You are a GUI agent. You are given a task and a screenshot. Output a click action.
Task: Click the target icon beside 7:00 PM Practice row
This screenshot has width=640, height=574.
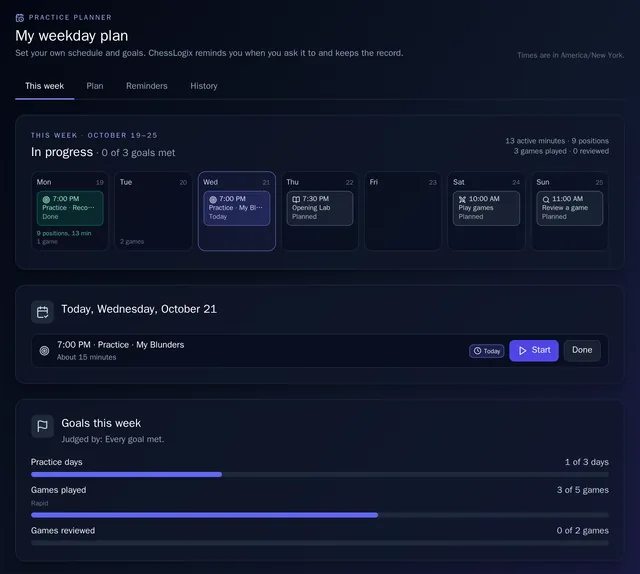tap(44, 350)
